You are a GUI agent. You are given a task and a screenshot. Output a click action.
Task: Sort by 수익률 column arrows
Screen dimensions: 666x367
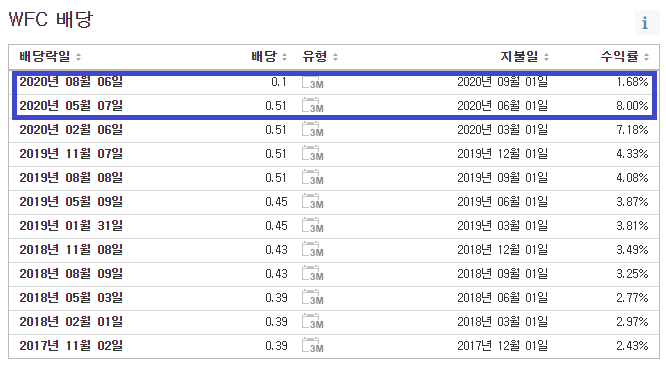click(646, 57)
